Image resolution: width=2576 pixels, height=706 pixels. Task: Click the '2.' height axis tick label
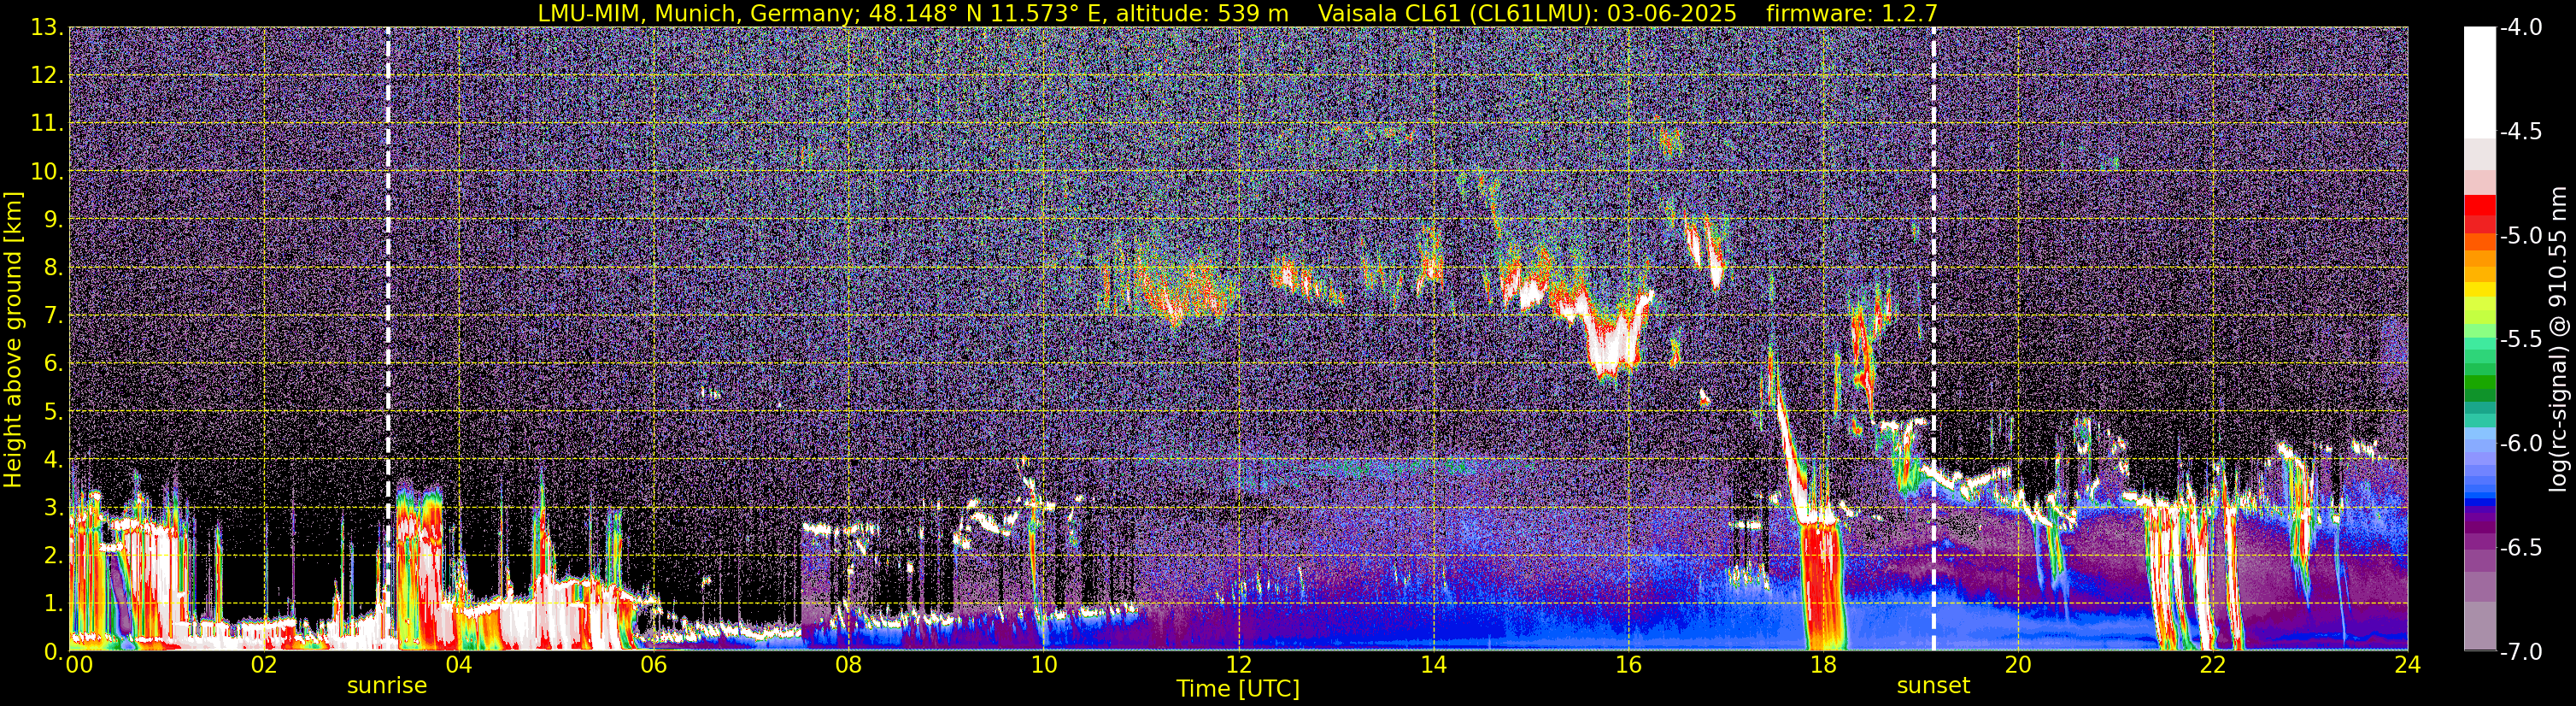tap(53, 555)
